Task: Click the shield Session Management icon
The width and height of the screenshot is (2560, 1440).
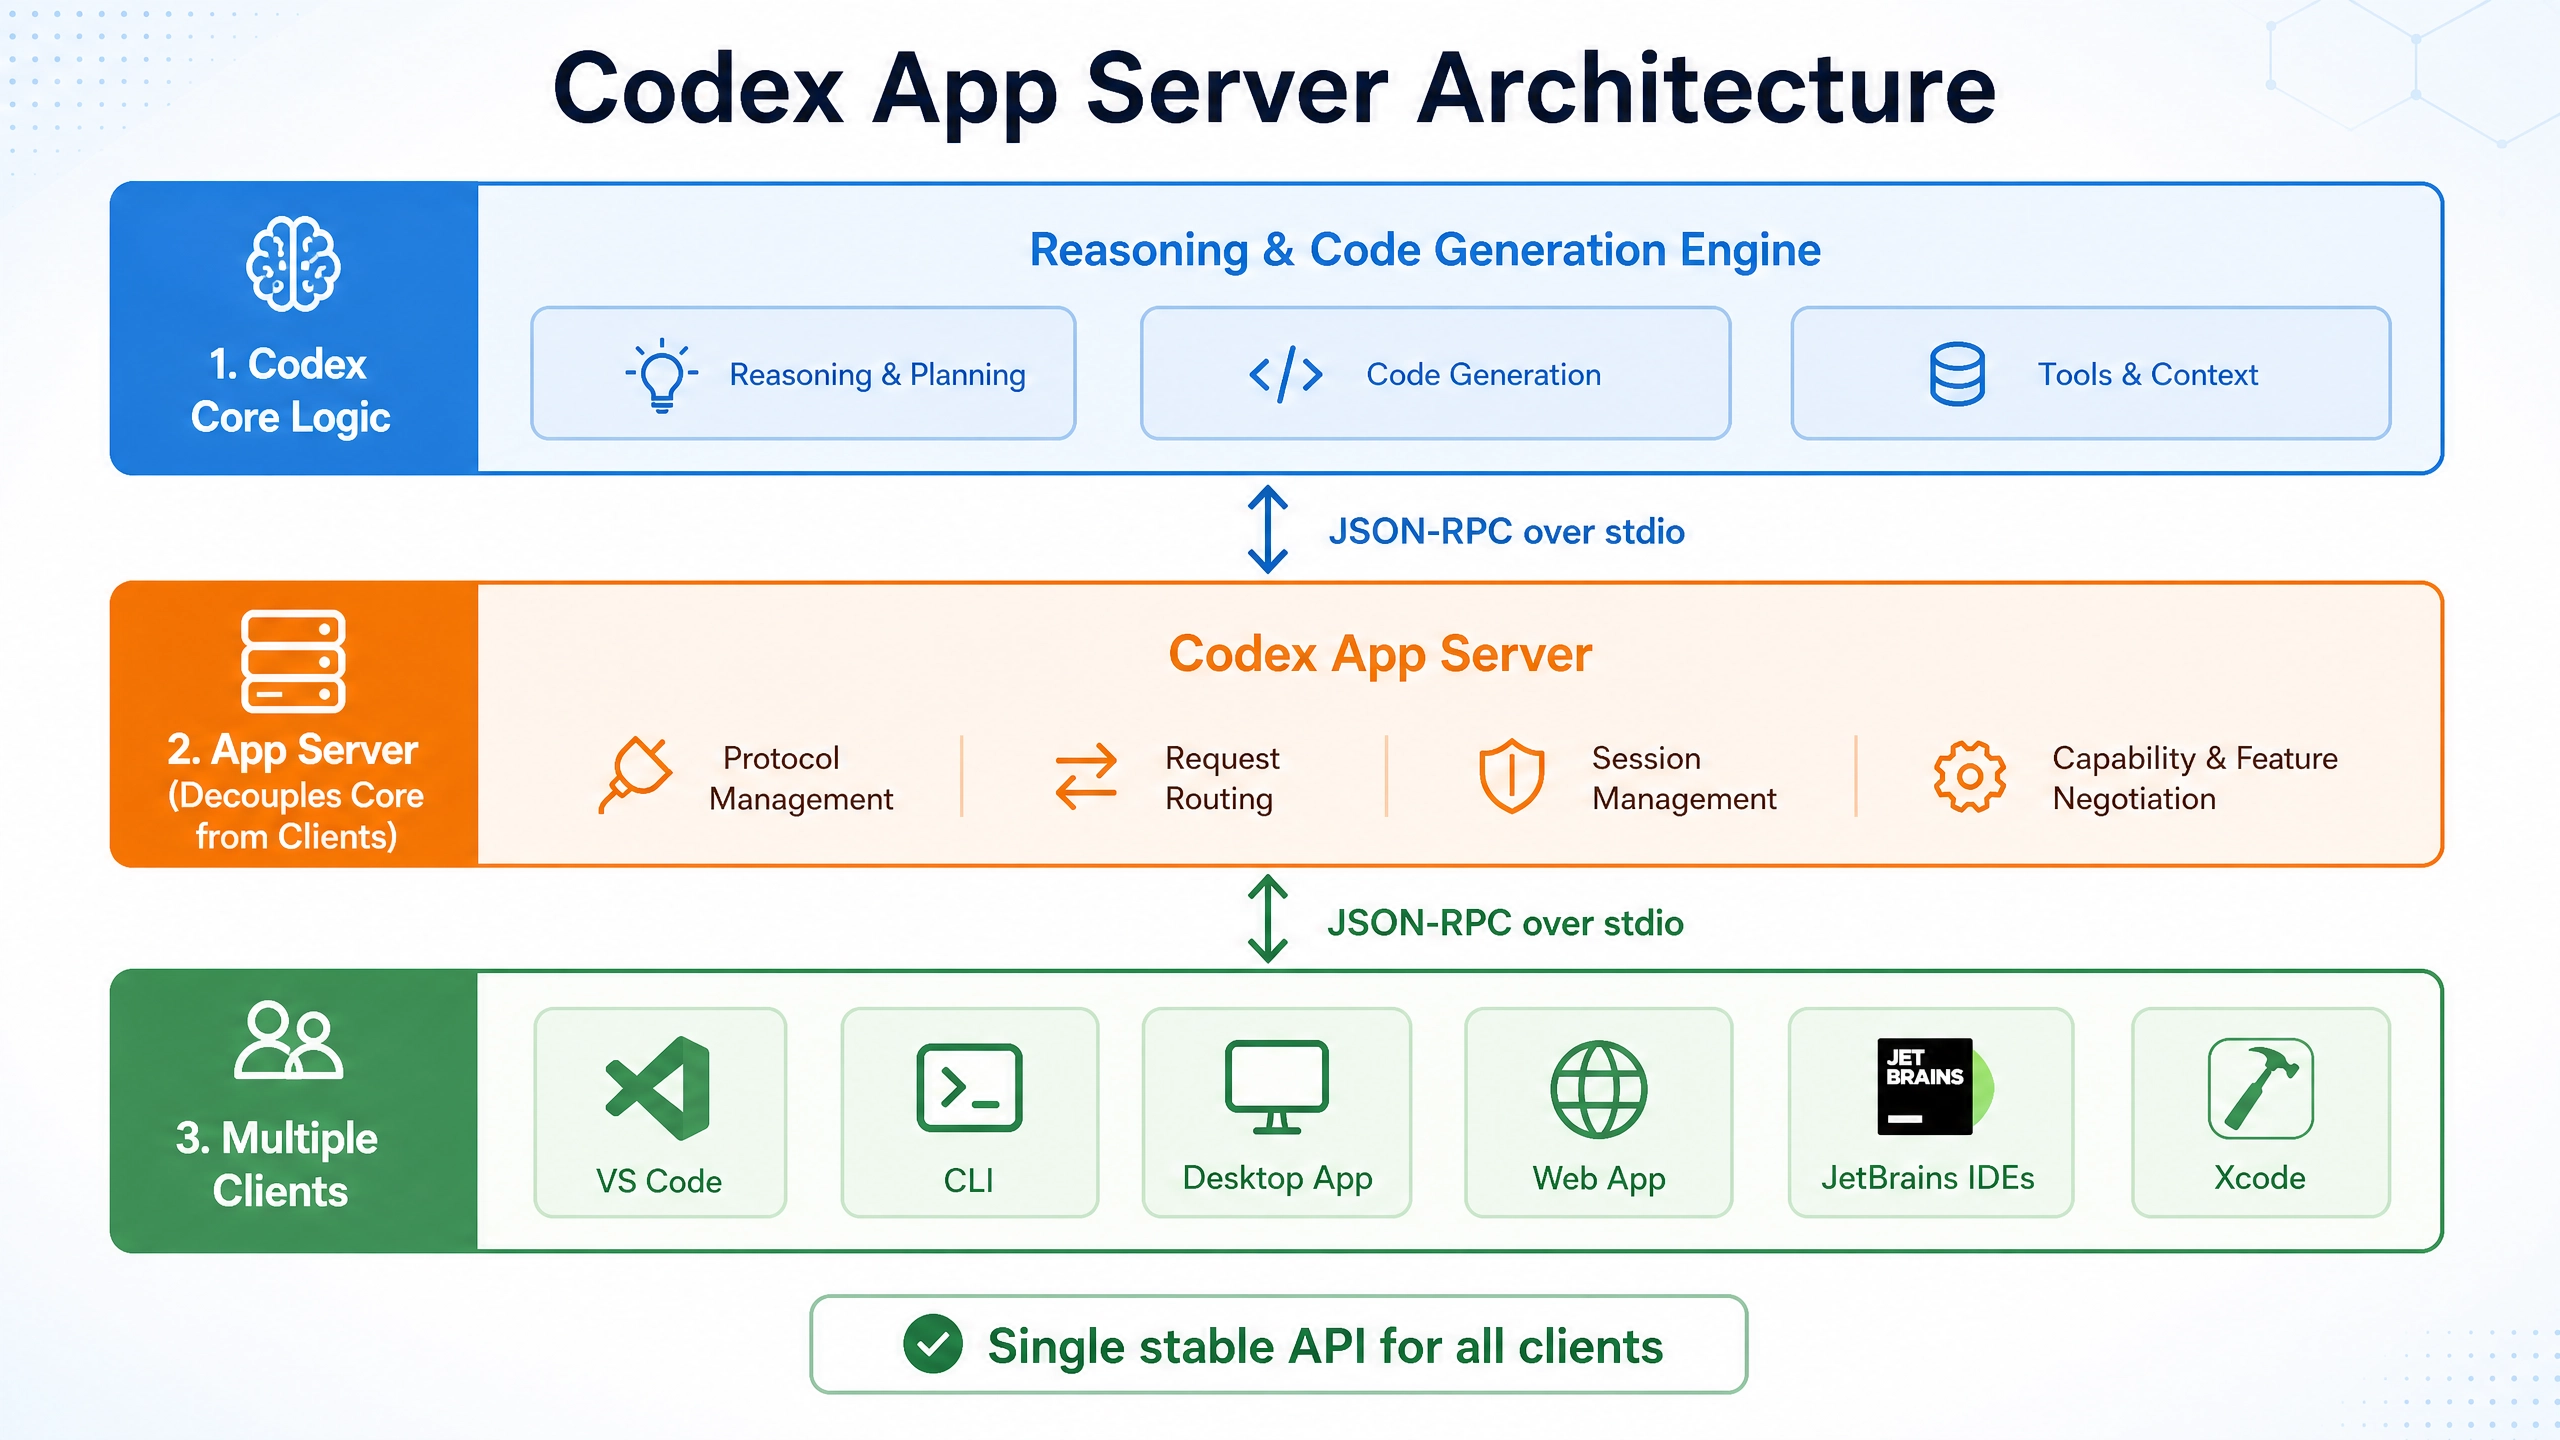Action: point(1512,776)
